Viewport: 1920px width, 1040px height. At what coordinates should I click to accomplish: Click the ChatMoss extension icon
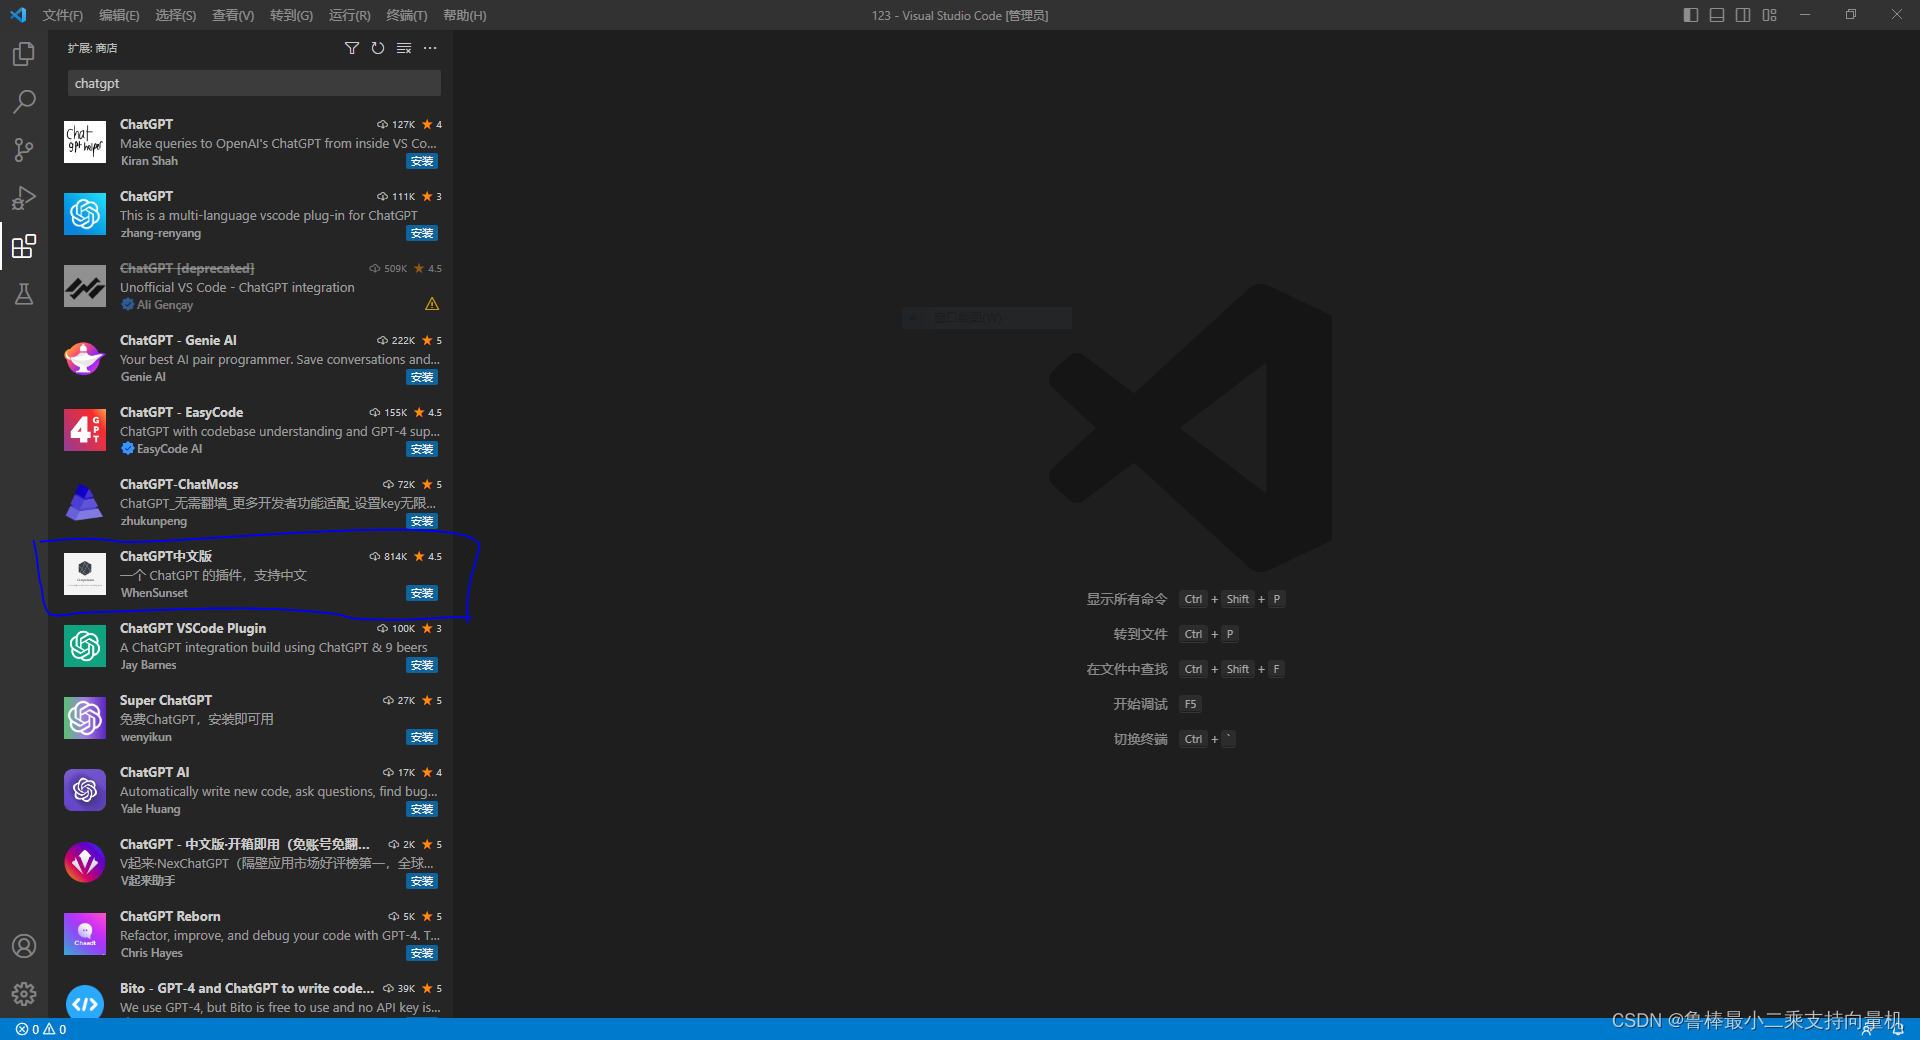tap(85, 502)
